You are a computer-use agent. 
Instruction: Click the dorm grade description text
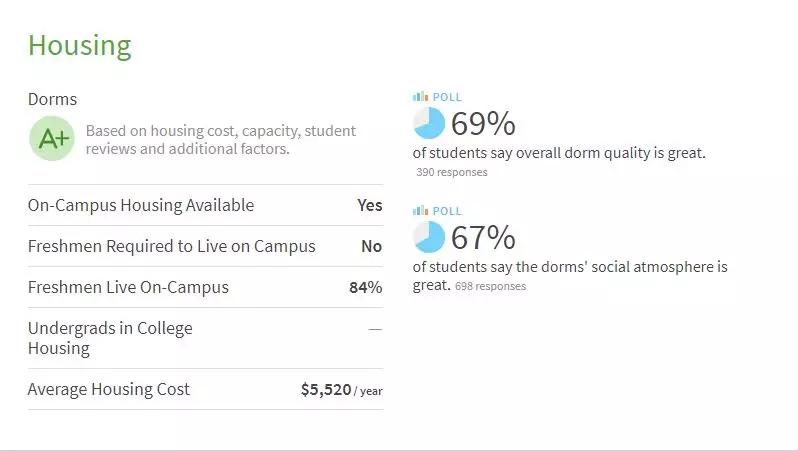220,140
